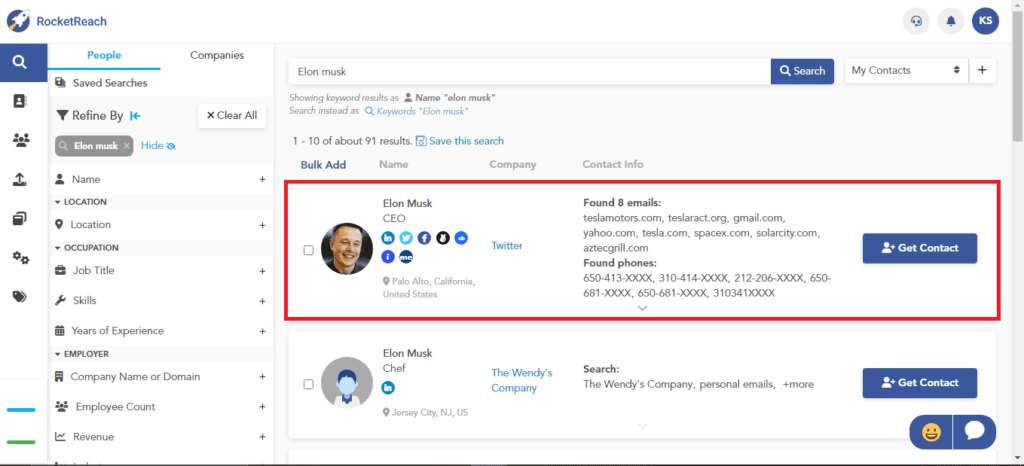The image size is (1024, 466).
Task: Switch to the Companies tab
Action: (x=217, y=56)
